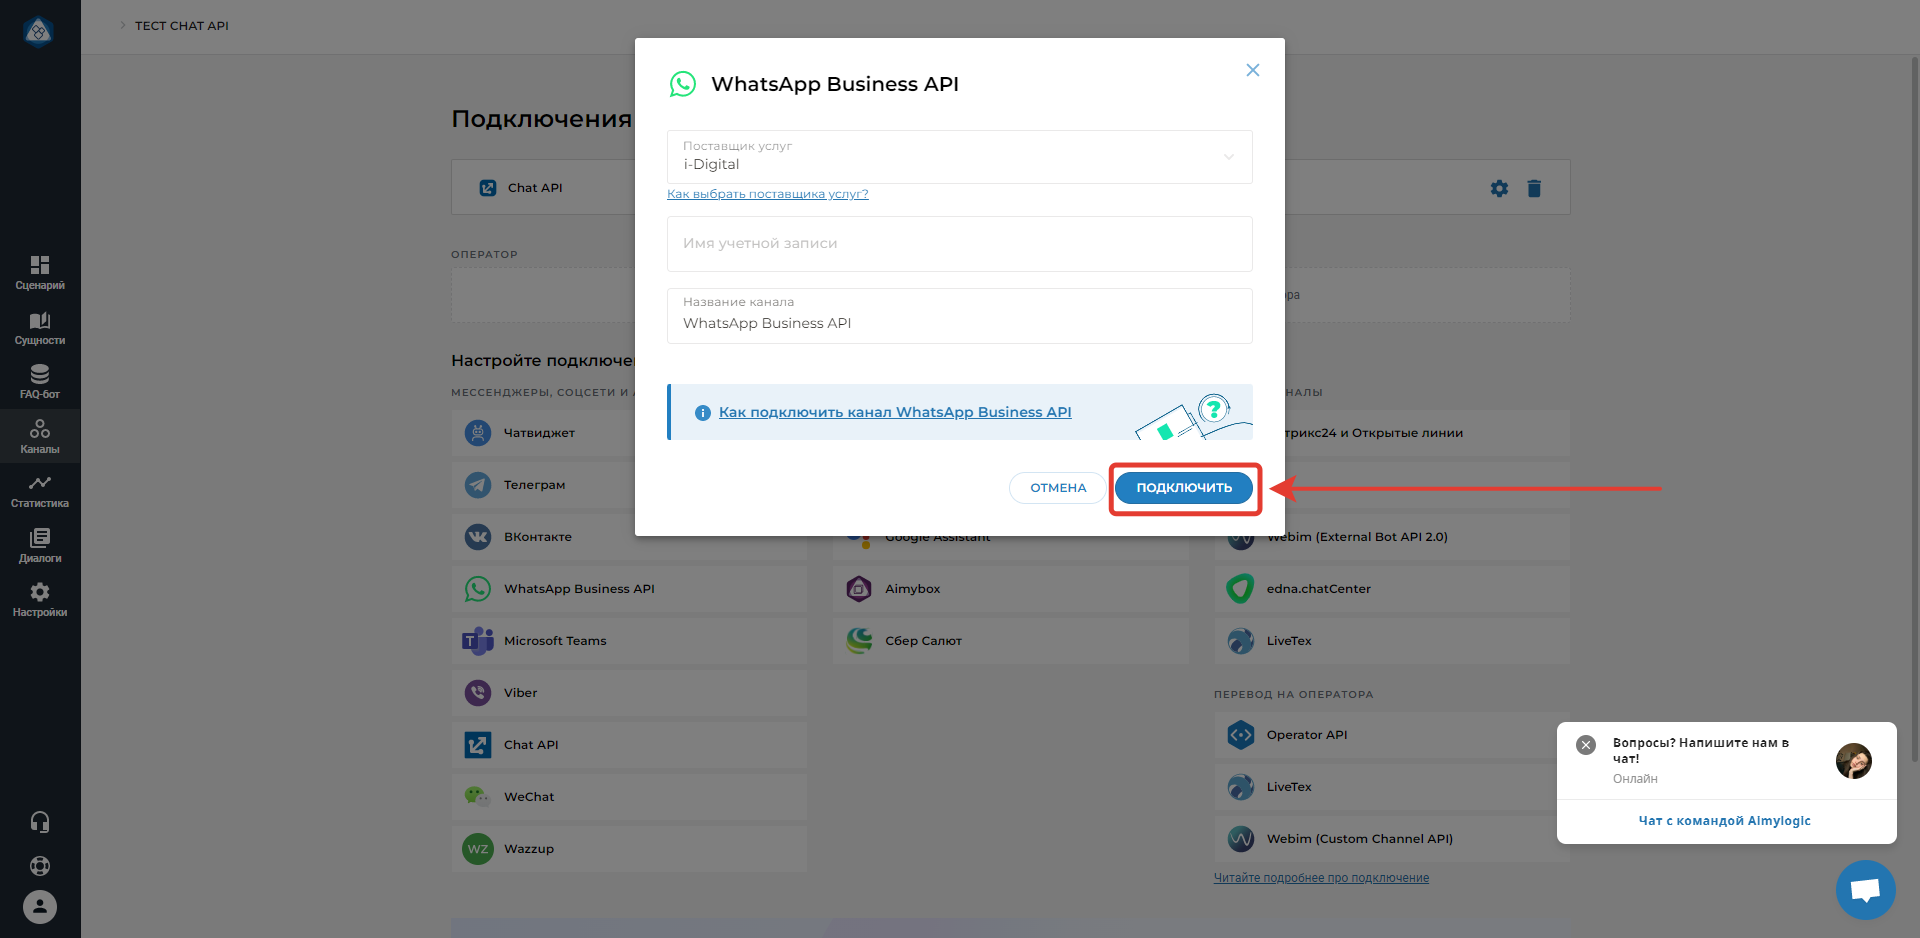Image resolution: width=1920 pixels, height=938 pixels.
Task: Open the Как выбрать поставщика услуг link
Action: click(768, 194)
